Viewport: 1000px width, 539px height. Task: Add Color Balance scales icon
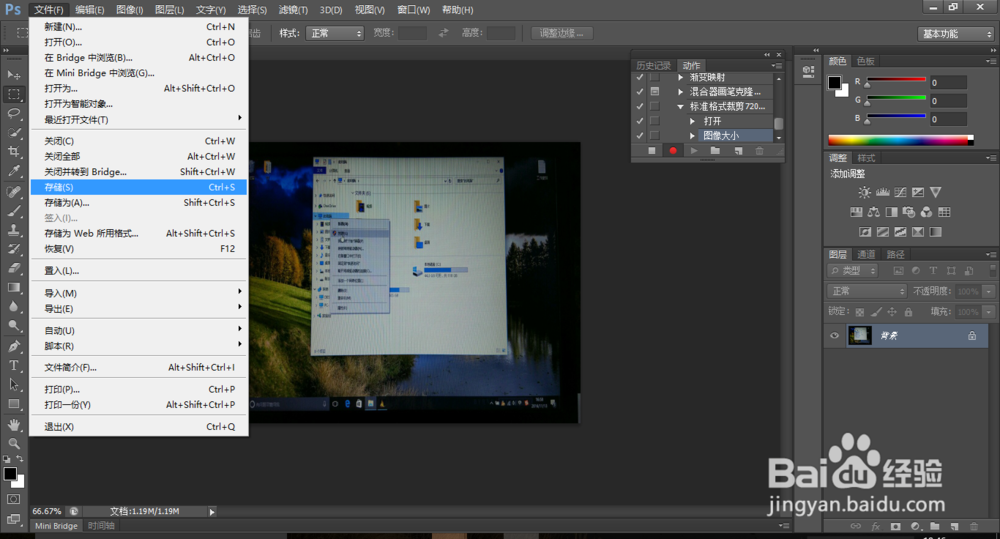click(x=874, y=212)
